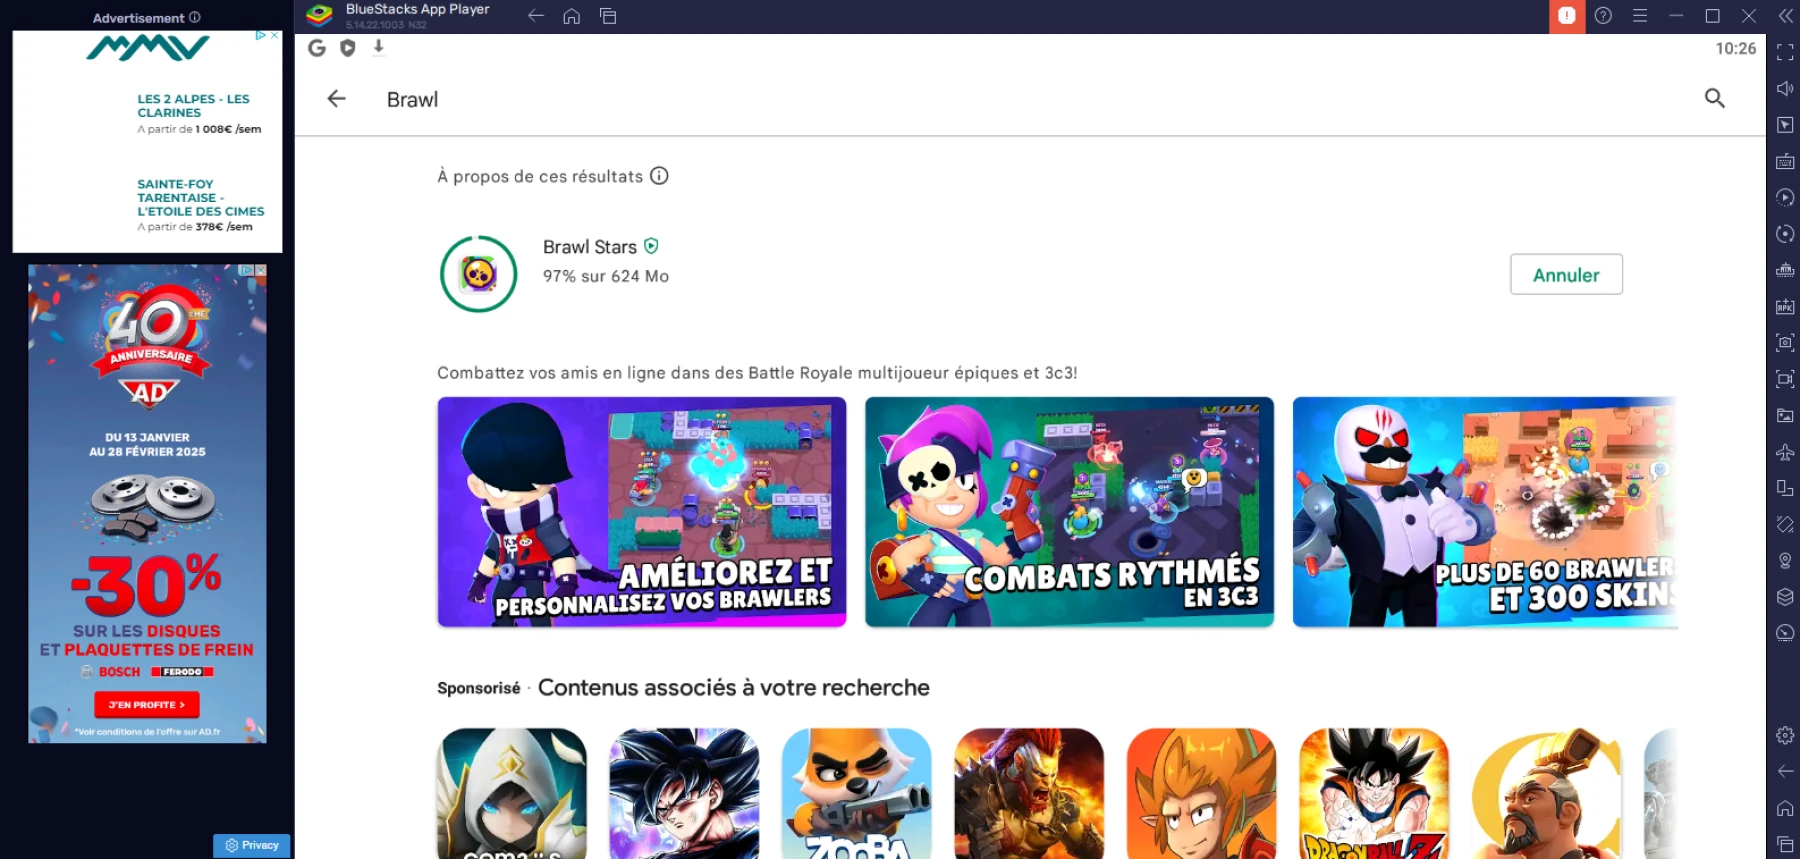The width and height of the screenshot is (1800, 859).
Task: Click the 'Brawl' search query text
Action: point(412,99)
